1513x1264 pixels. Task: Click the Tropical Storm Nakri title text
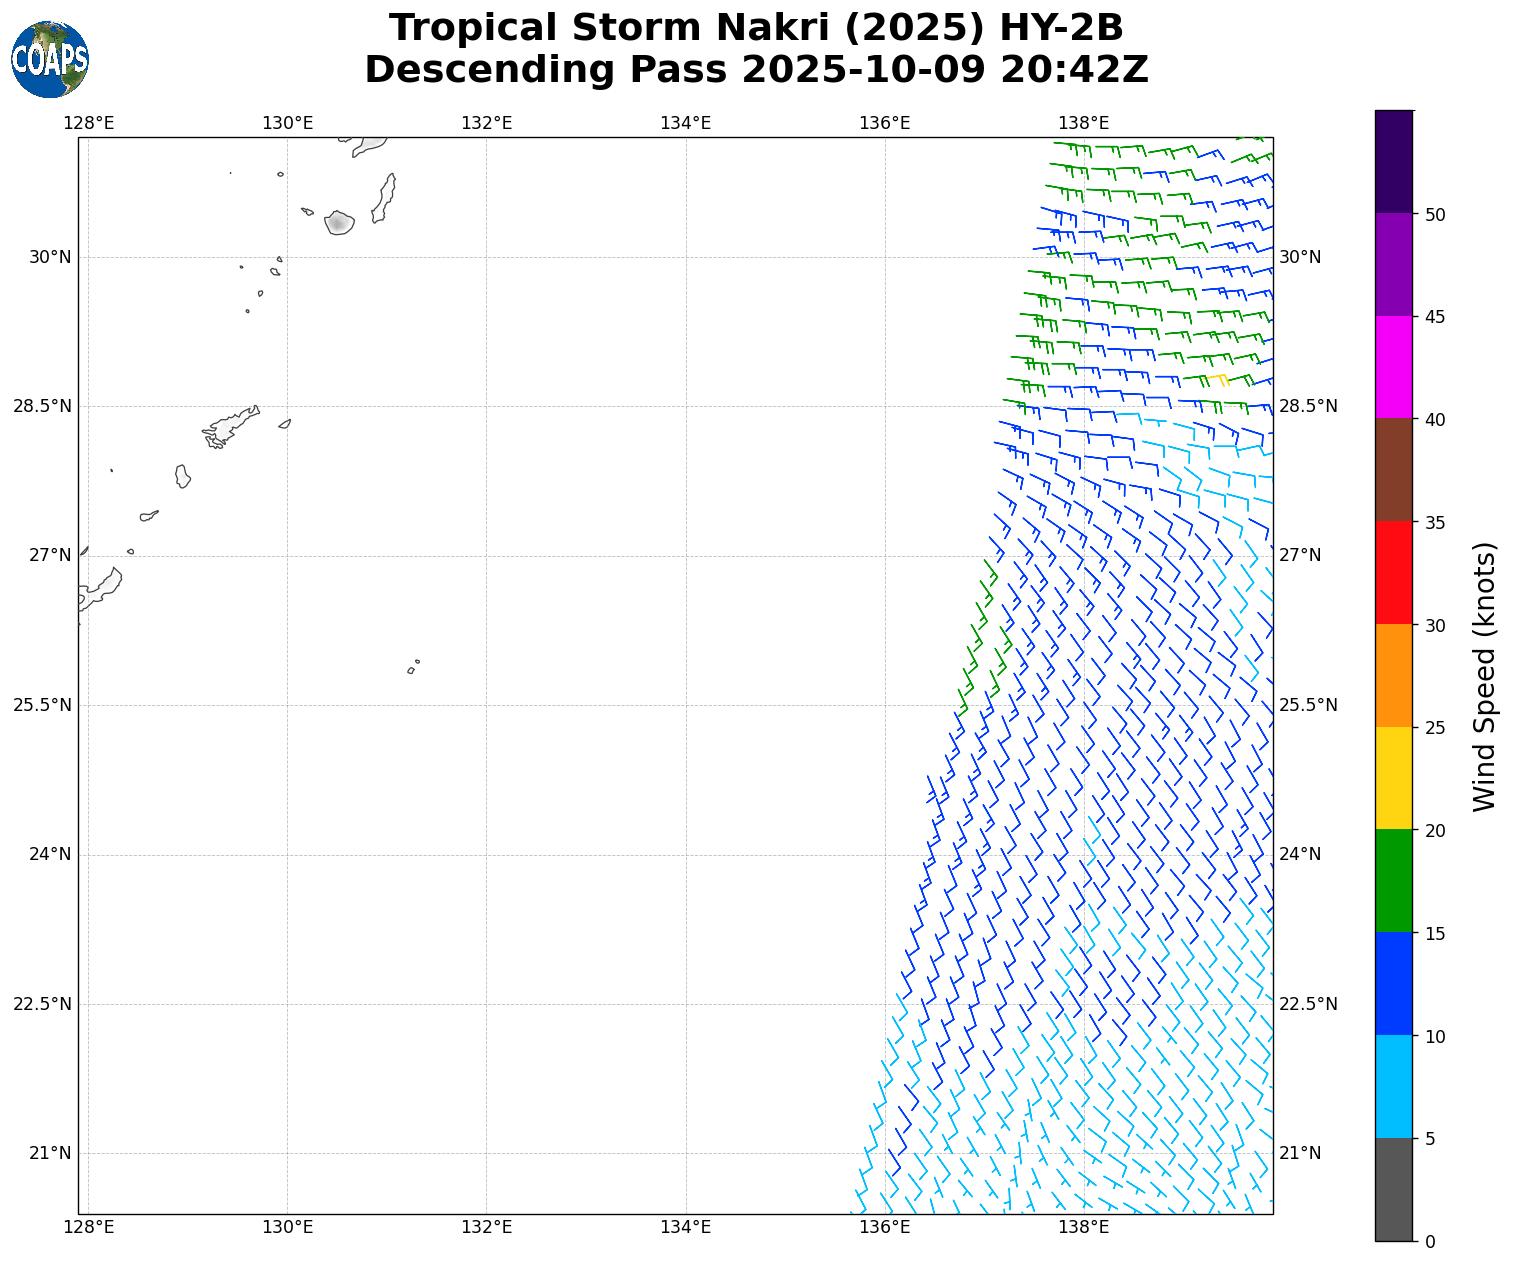pyautogui.click(x=756, y=28)
